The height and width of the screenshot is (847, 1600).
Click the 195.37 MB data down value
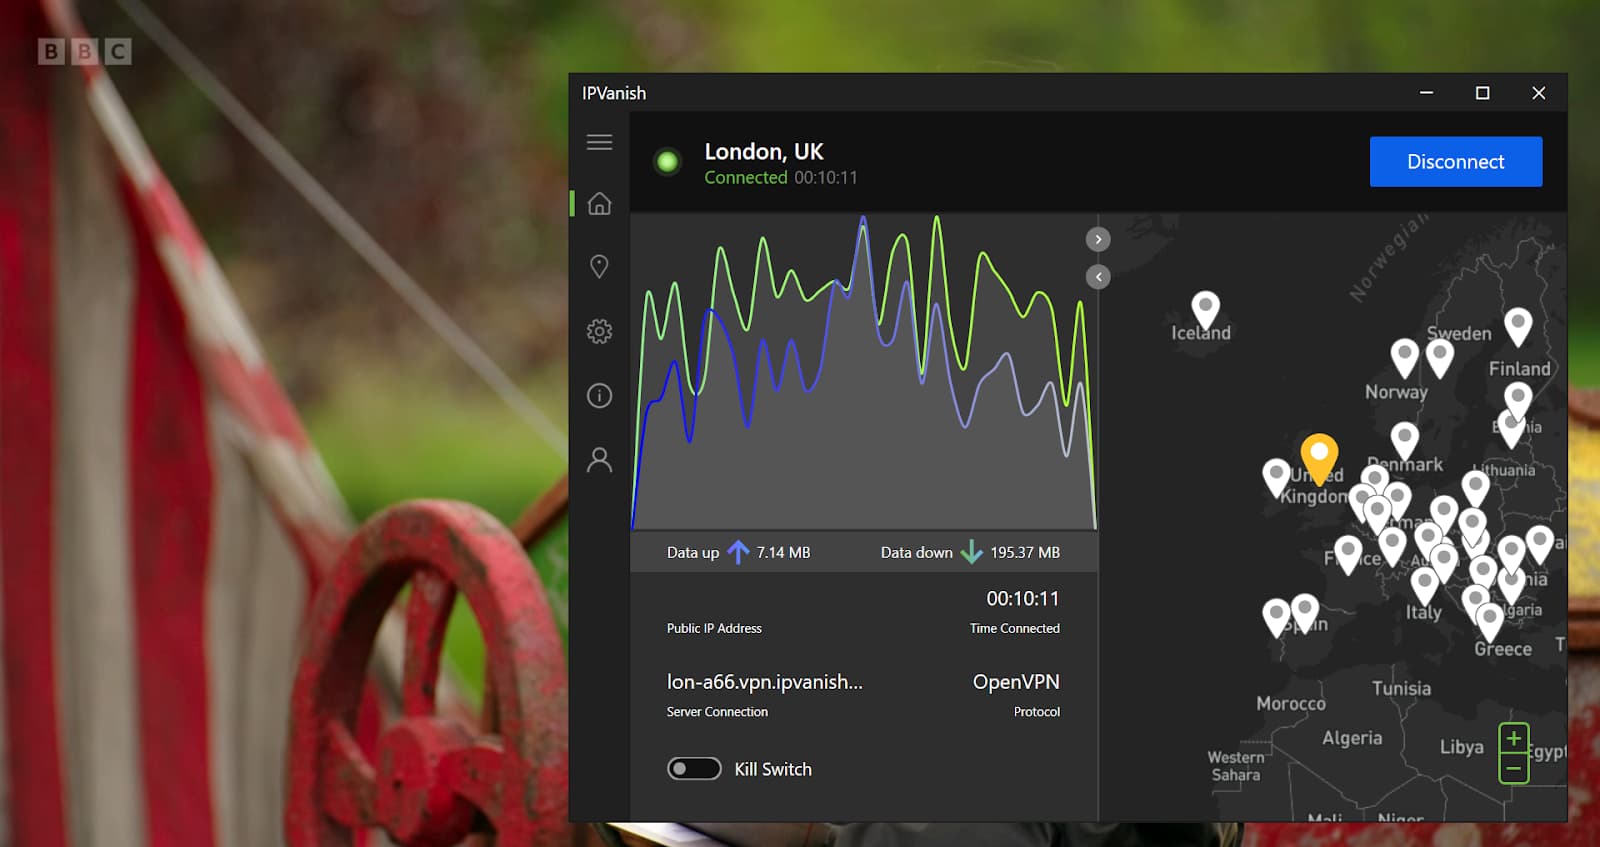pyautogui.click(x=1025, y=552)
